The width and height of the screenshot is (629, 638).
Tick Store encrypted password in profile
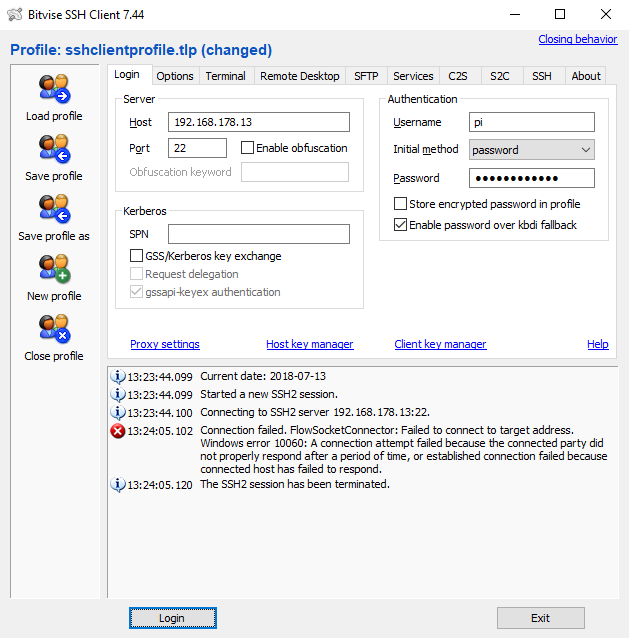(x=400, y=203)
